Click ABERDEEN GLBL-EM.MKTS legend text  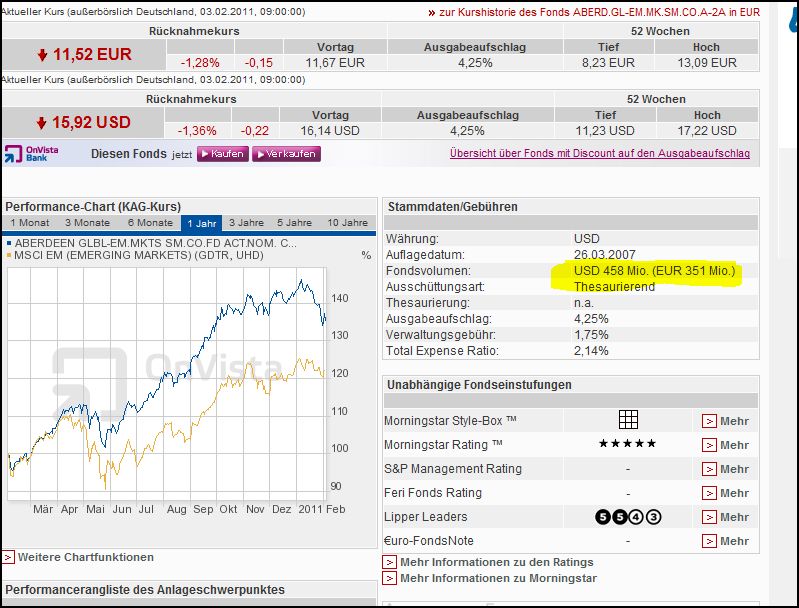coord(155,243)
